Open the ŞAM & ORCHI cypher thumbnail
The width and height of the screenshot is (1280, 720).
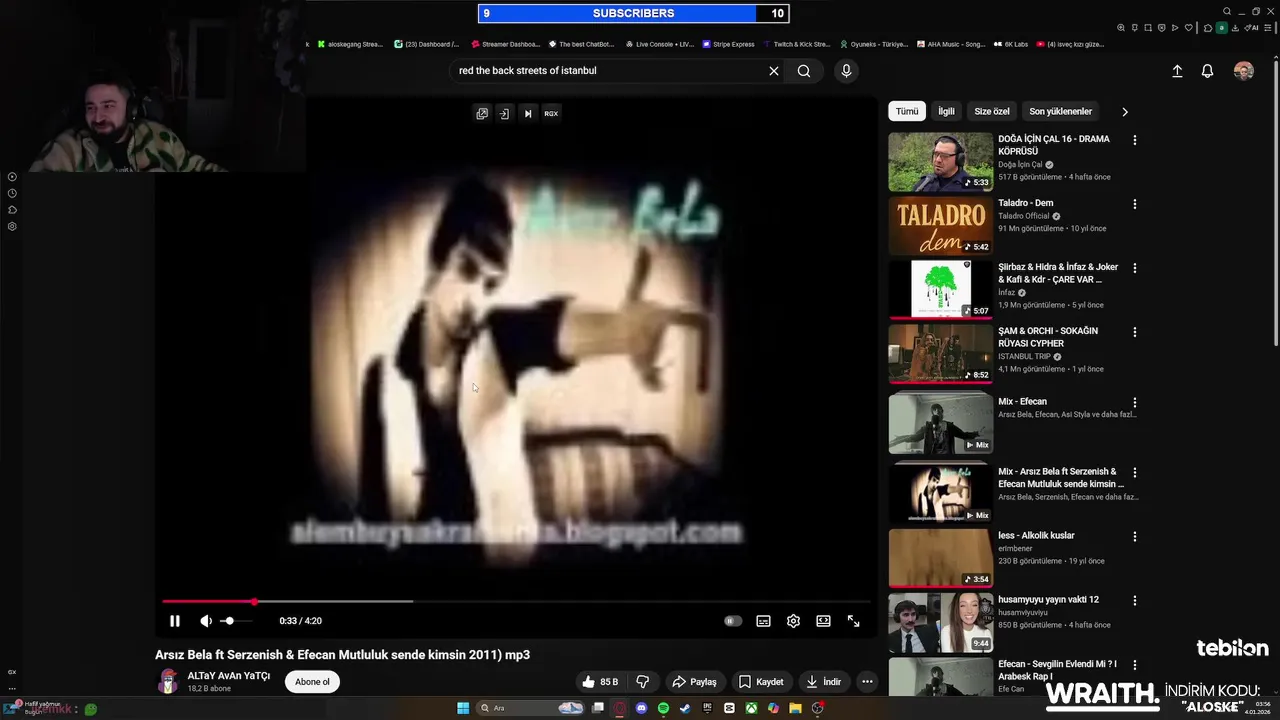[x=940, y=353]
